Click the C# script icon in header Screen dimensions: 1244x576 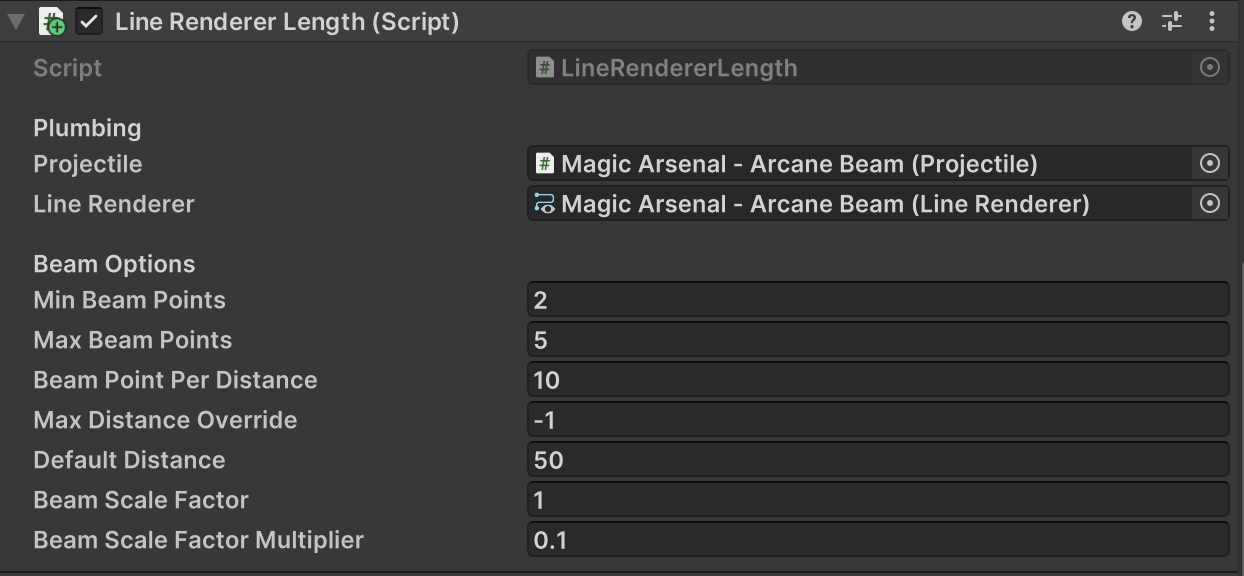[51, 22]
